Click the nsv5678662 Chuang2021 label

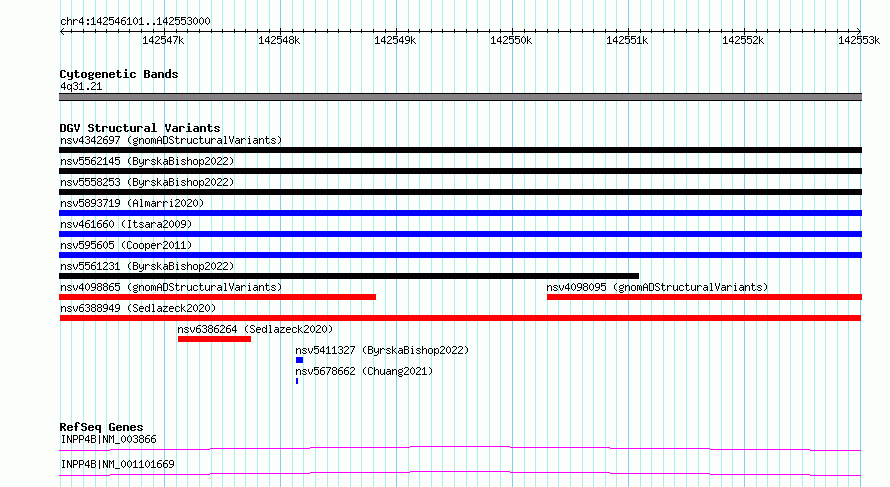point(364,371)
